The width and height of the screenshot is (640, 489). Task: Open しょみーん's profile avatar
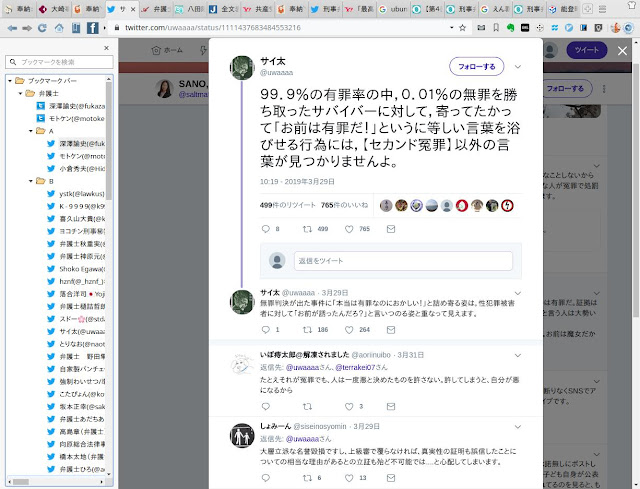pos(242,436)
